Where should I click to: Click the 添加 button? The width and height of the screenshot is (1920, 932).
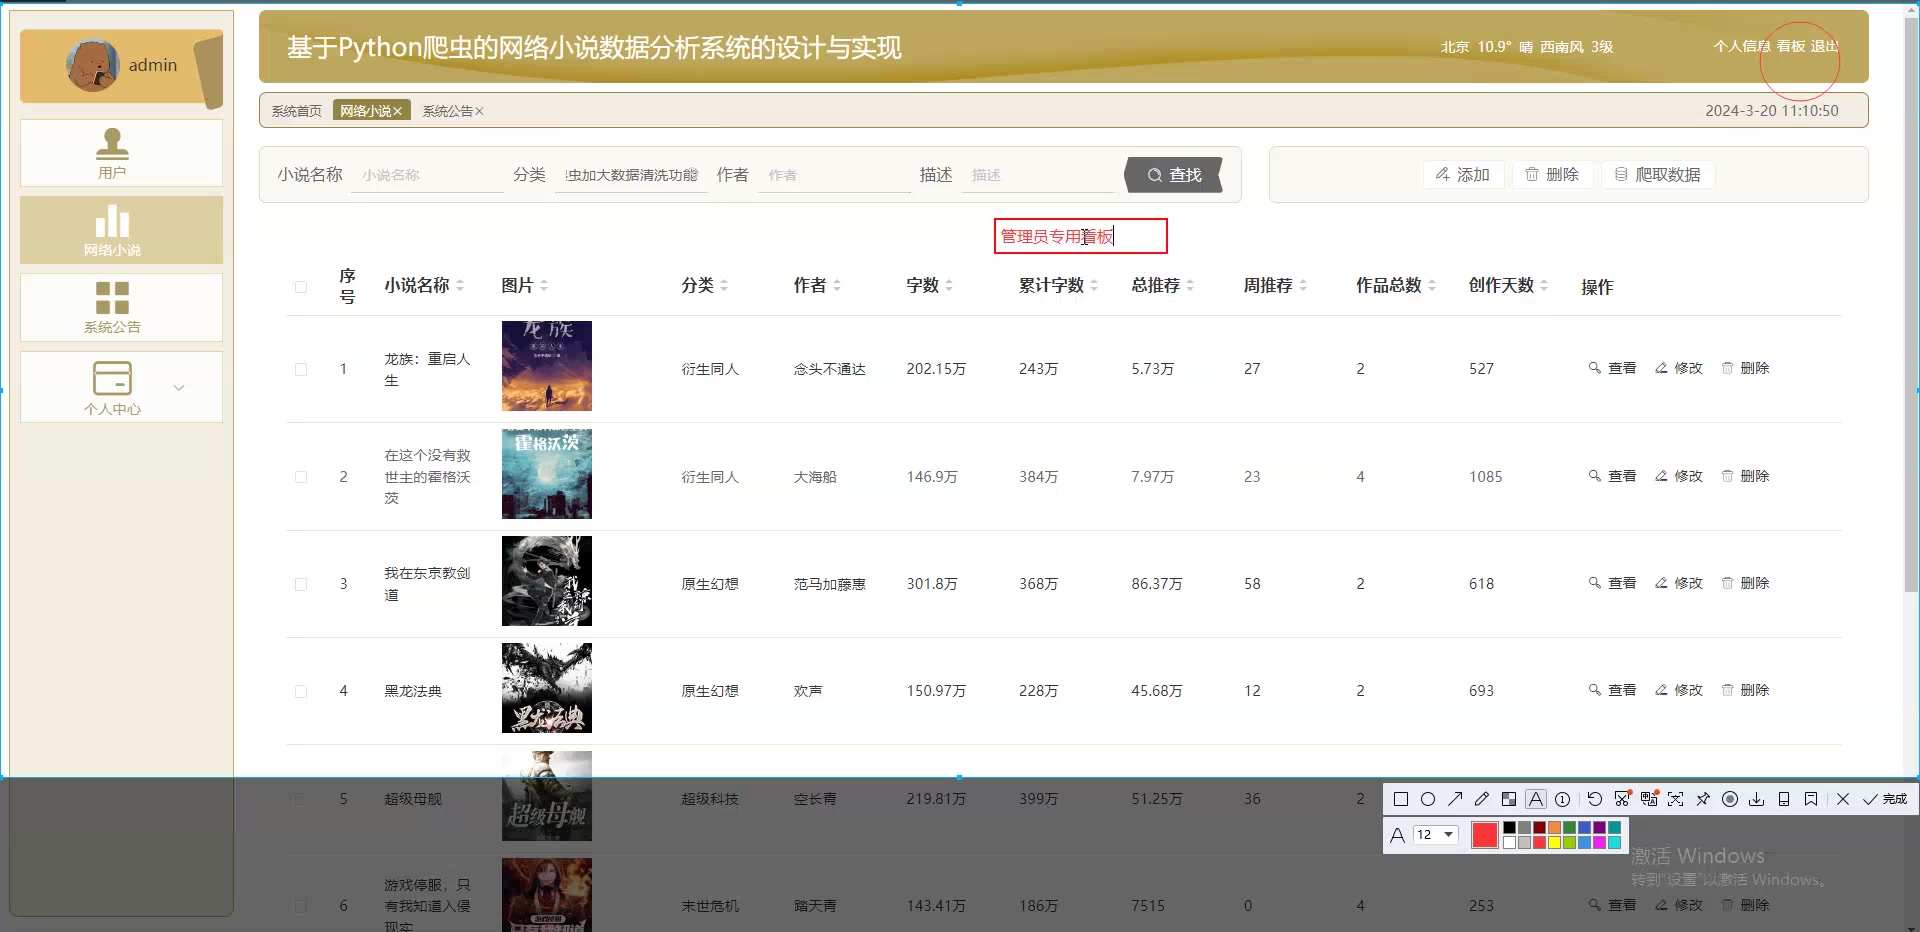(x=1463, y=175)
